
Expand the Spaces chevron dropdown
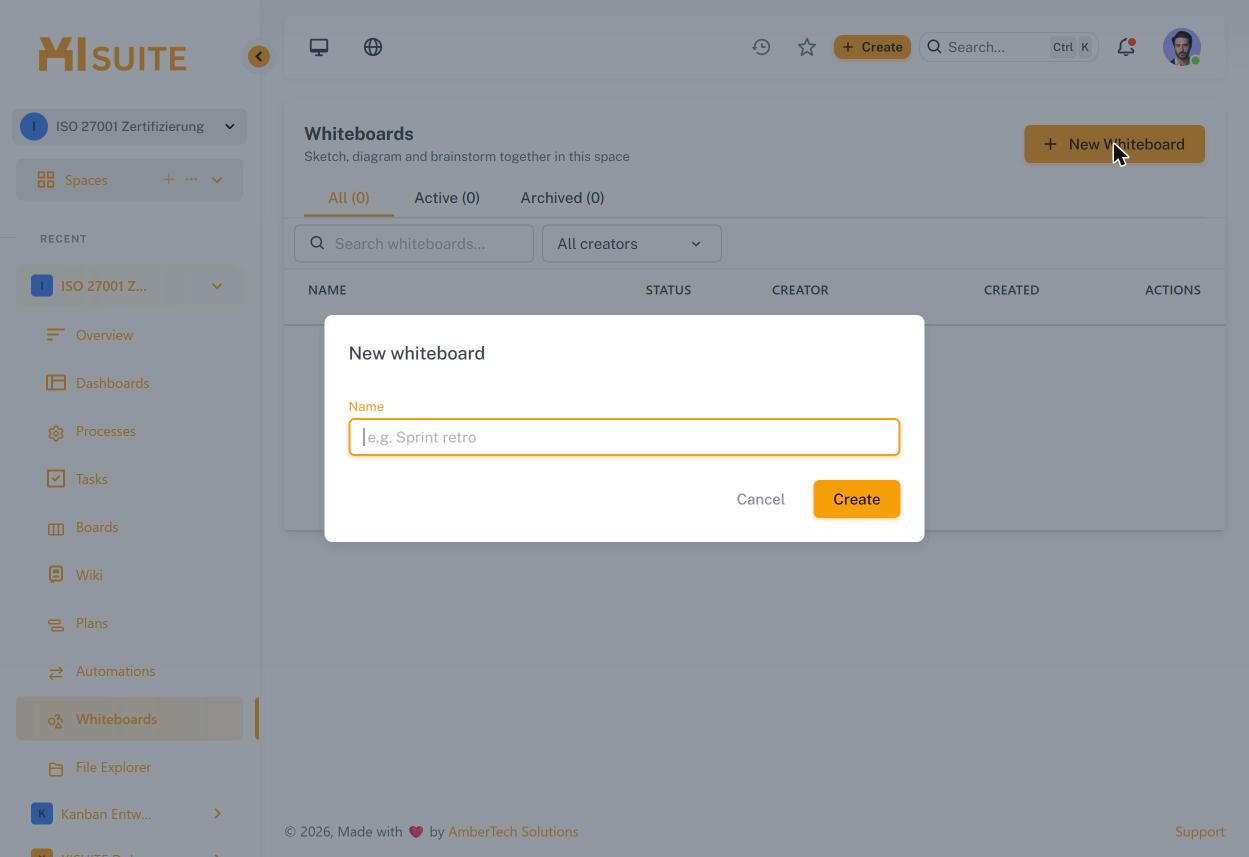[x=217, y=180]
